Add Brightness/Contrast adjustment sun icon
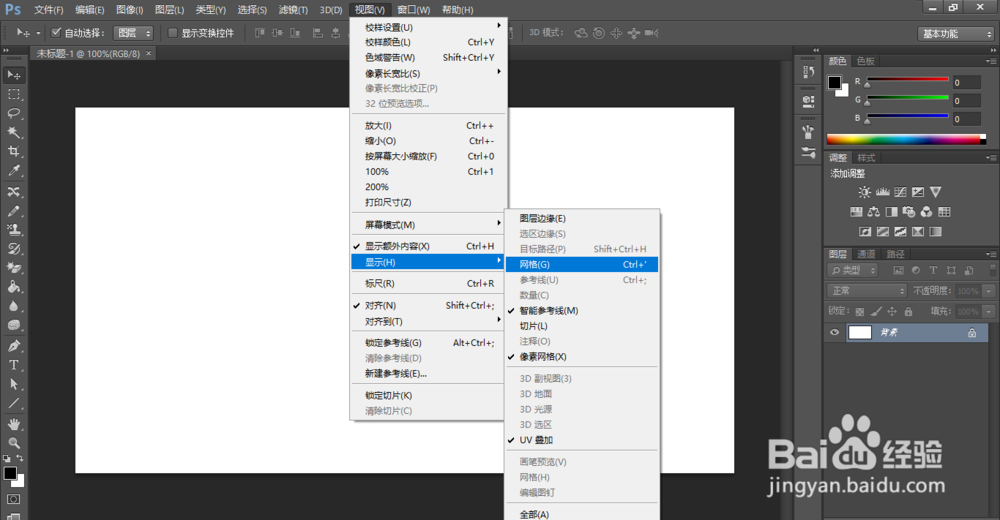1000x520 pixels. coord(864,192)
